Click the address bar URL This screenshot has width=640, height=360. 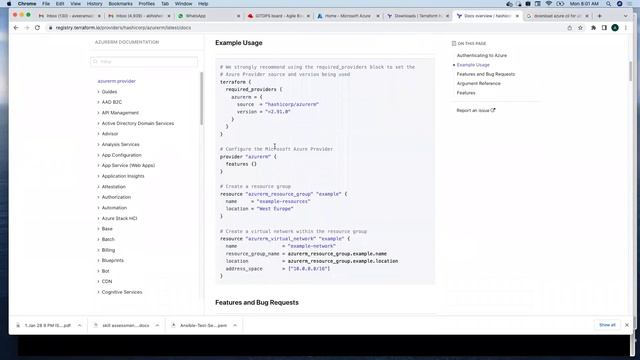[123, 28]
